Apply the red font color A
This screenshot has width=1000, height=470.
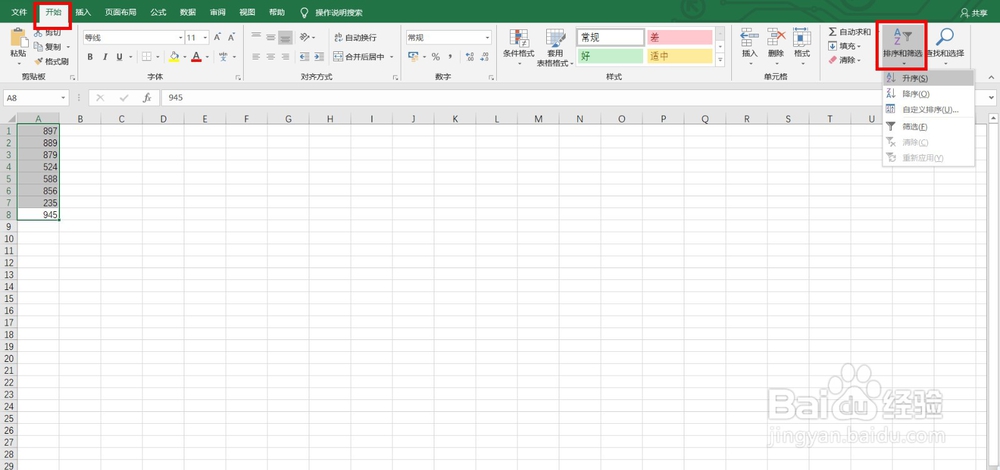click(x=196, y=57)
